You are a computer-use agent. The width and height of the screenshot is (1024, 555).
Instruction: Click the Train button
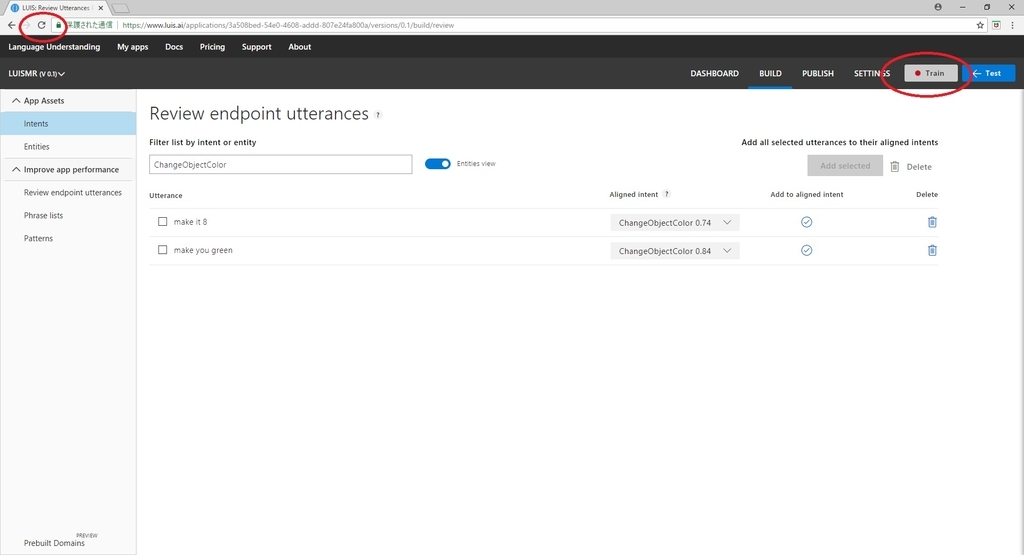(931, 73)
